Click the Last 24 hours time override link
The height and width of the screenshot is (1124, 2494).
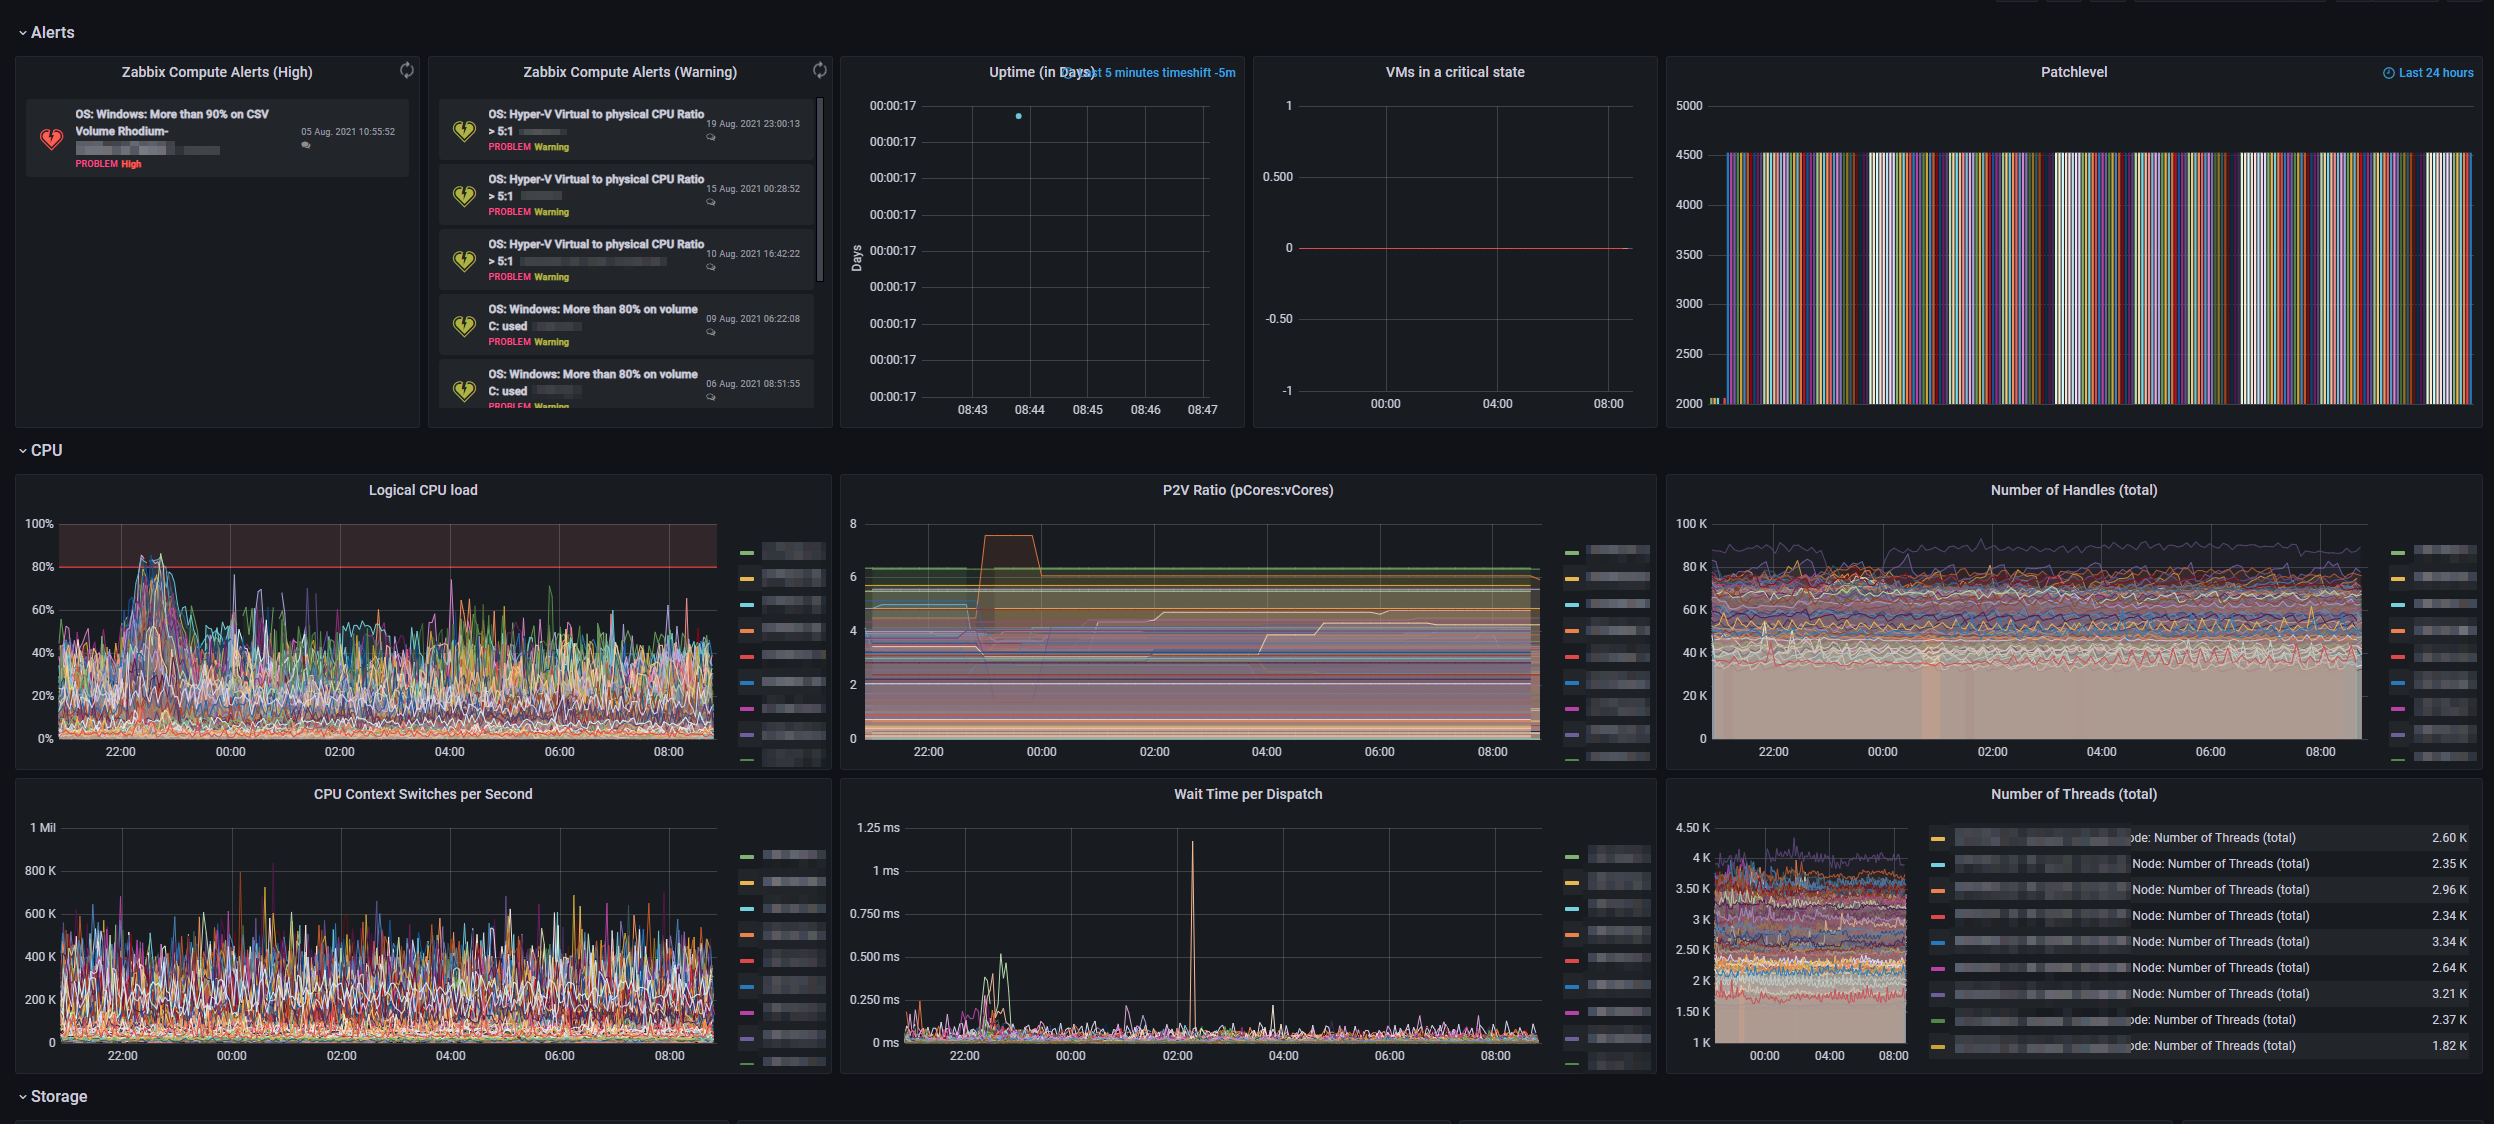(x=2435, y=73)
